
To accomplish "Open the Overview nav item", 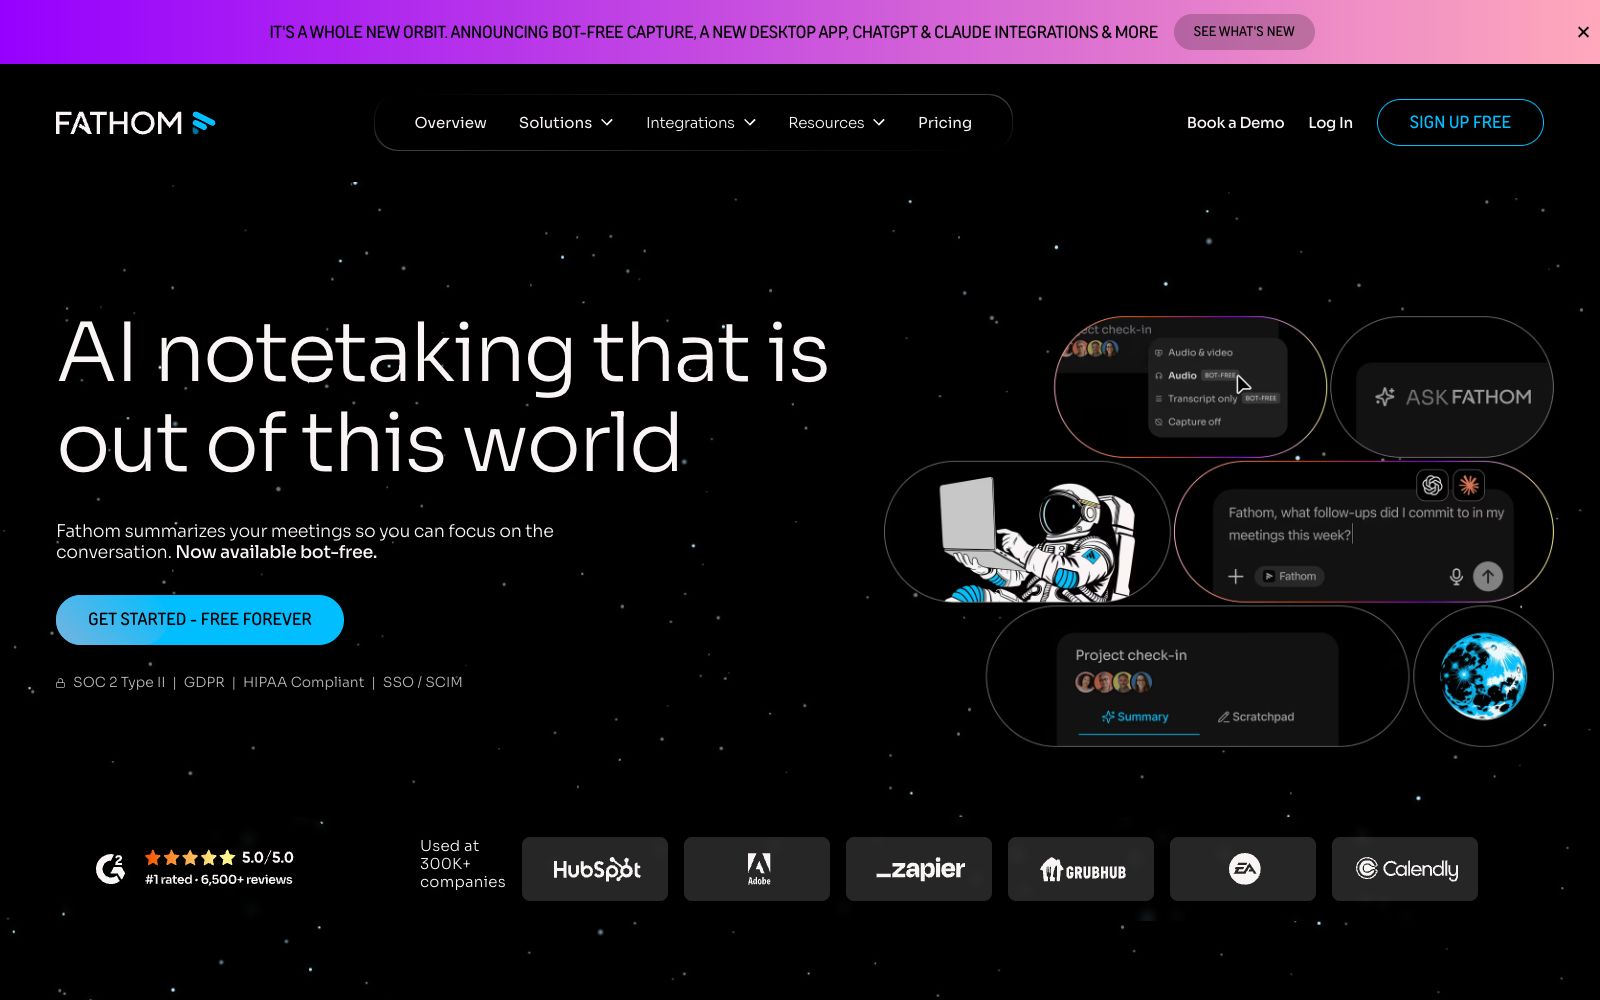I will point(450,123).
